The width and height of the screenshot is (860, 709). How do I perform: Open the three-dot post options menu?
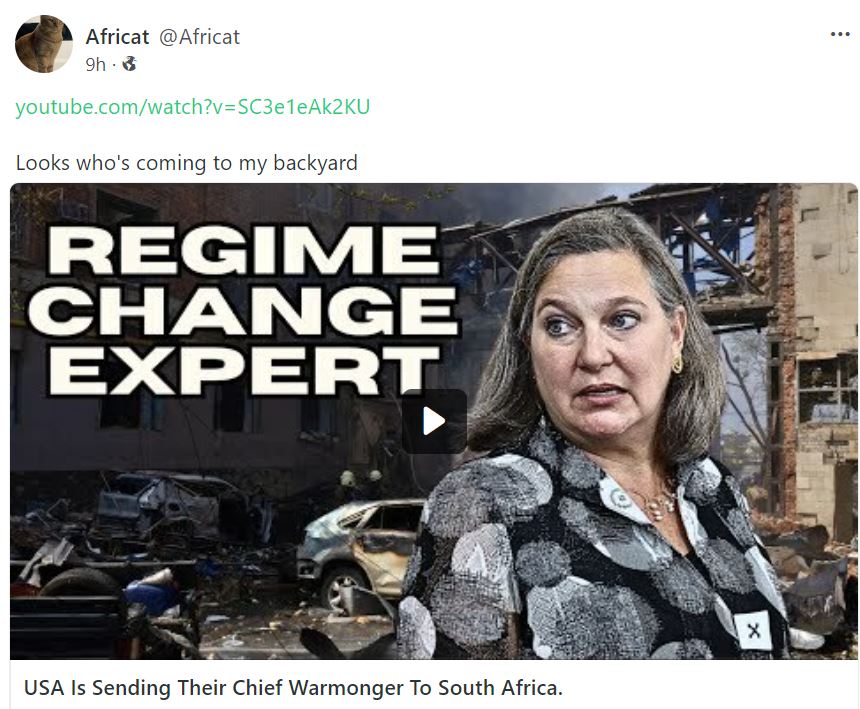(x=840, y=35)
